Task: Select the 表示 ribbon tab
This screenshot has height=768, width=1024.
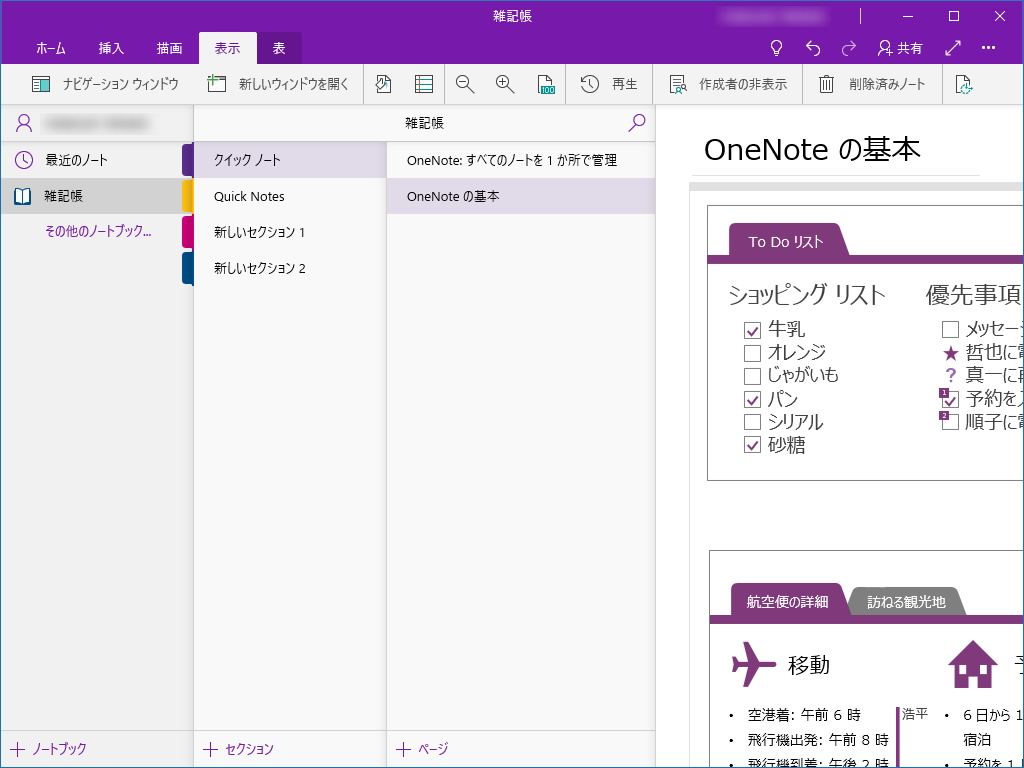Action: click(x=227, y=48)
